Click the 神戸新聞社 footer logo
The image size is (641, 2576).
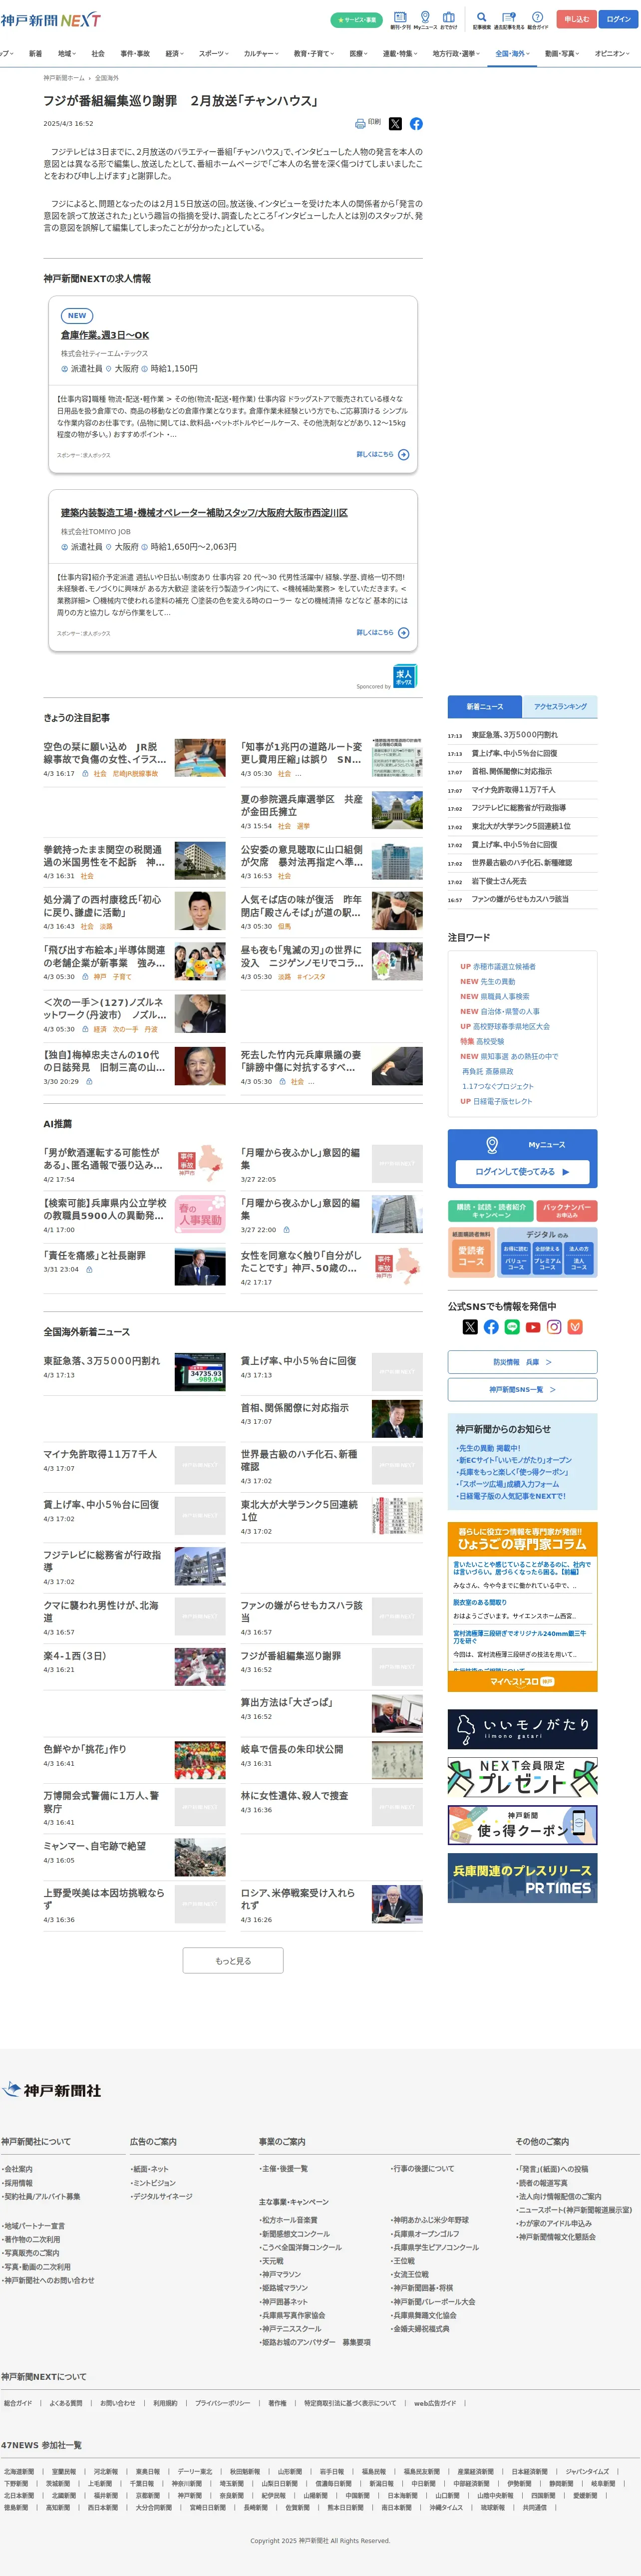[52, 2090]
